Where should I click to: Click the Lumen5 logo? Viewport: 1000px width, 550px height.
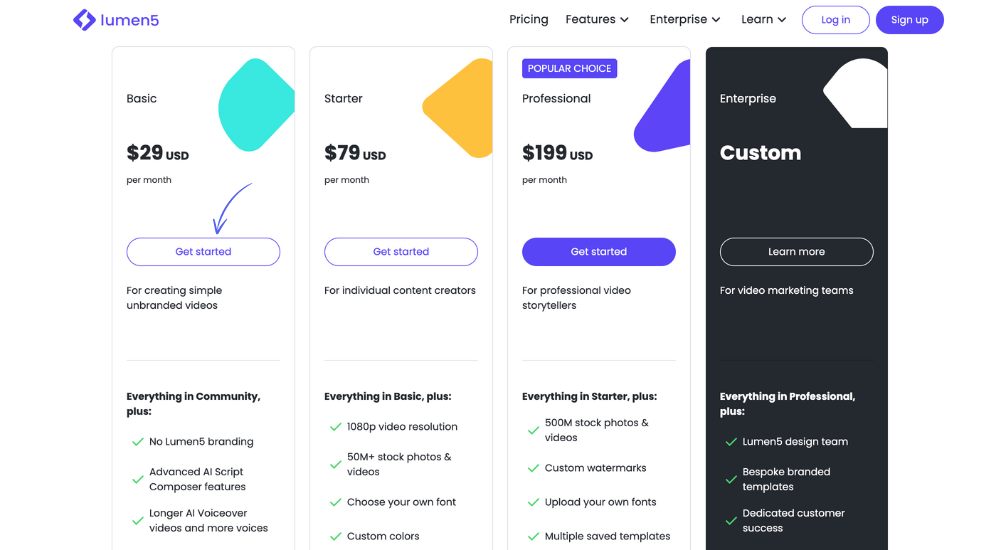click(116, 20)
